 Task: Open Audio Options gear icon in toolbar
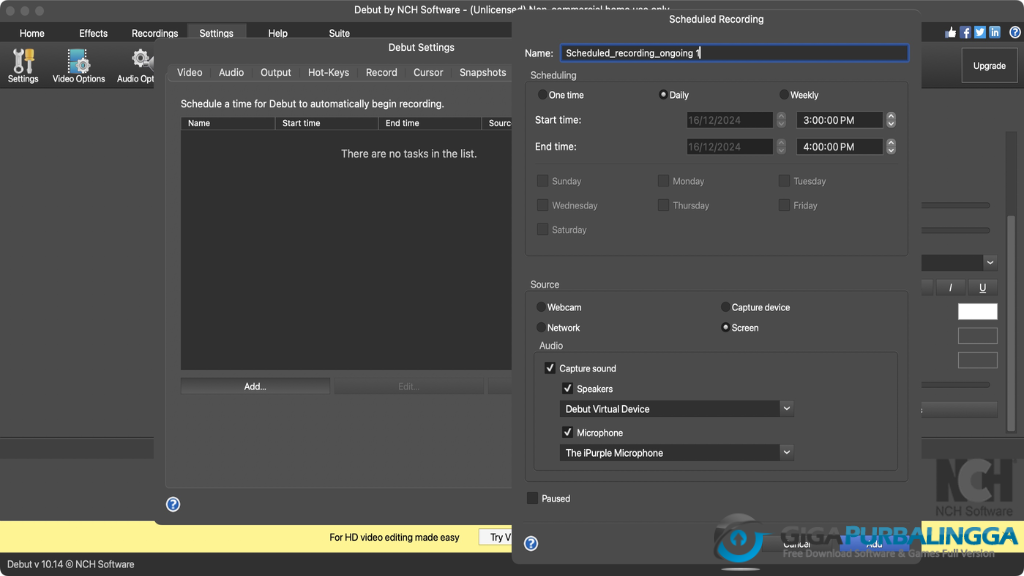pos(136,65)
